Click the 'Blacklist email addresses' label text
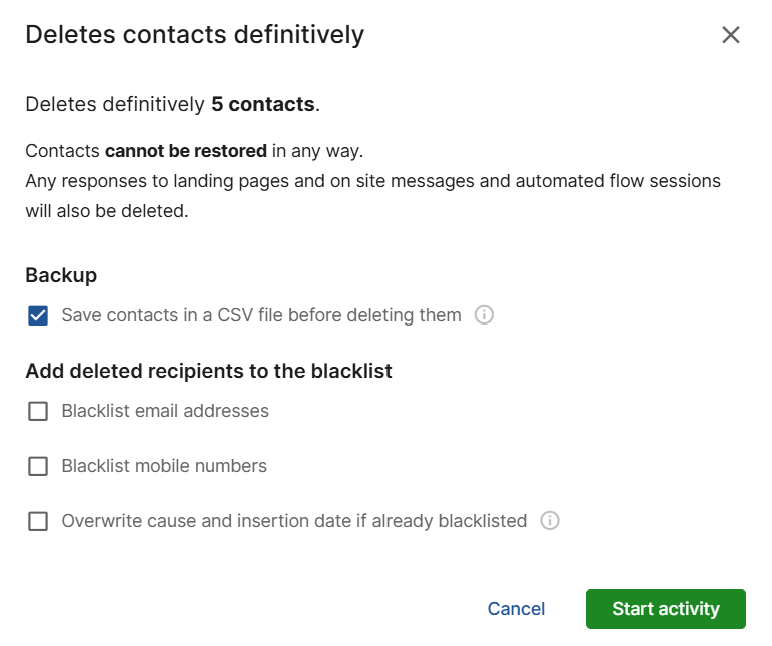 tap(165, 411)
